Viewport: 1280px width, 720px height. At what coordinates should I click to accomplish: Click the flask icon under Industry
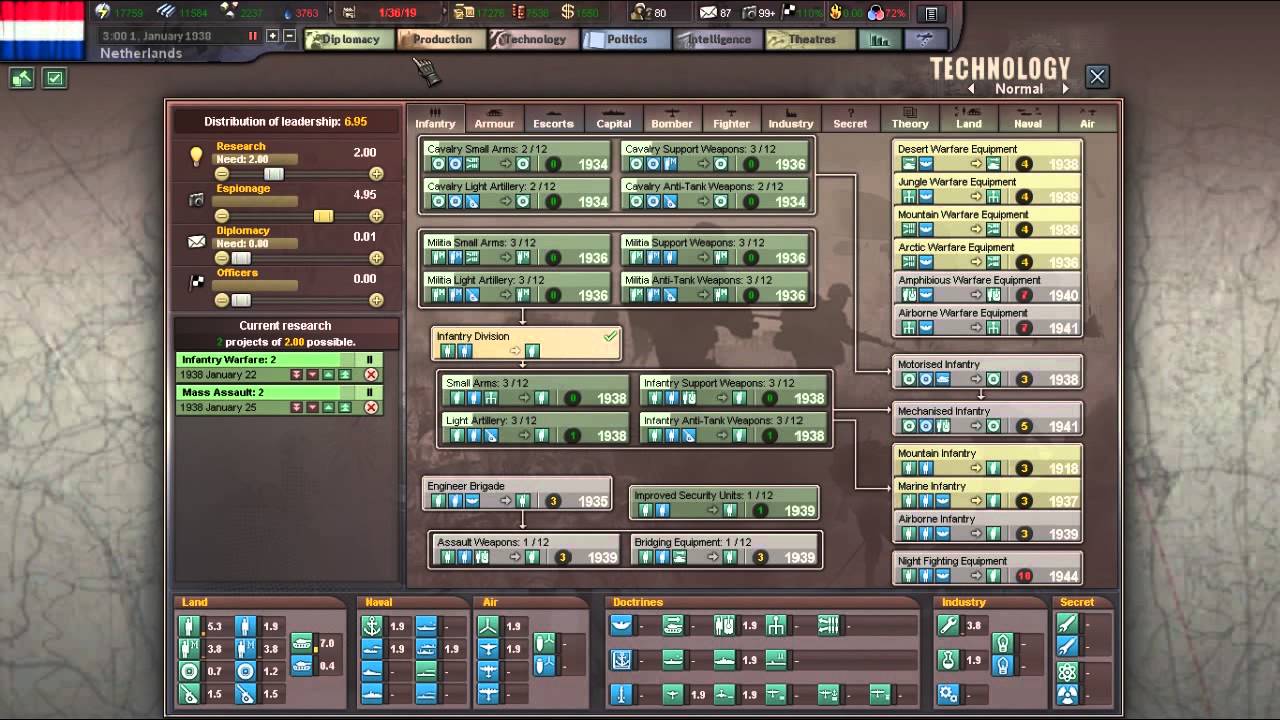[x=948, y=661]
